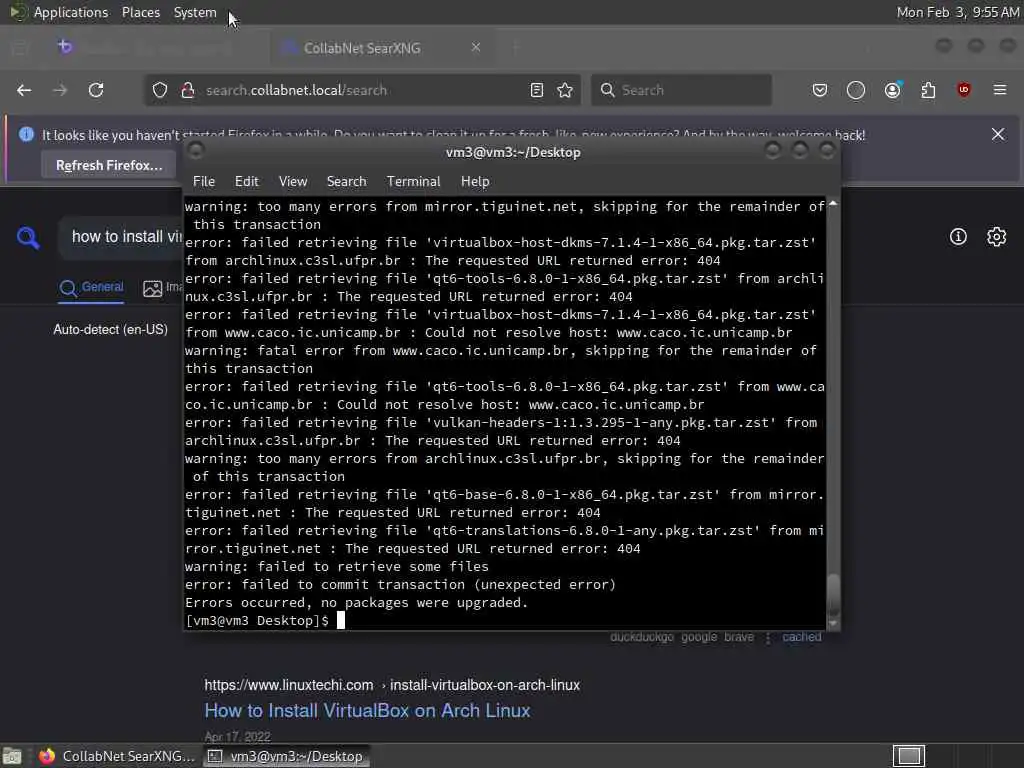Click the circular toolbar icon beside Pocket
The height and width of the screenshot is (768, 1024).
pos(856,90)
